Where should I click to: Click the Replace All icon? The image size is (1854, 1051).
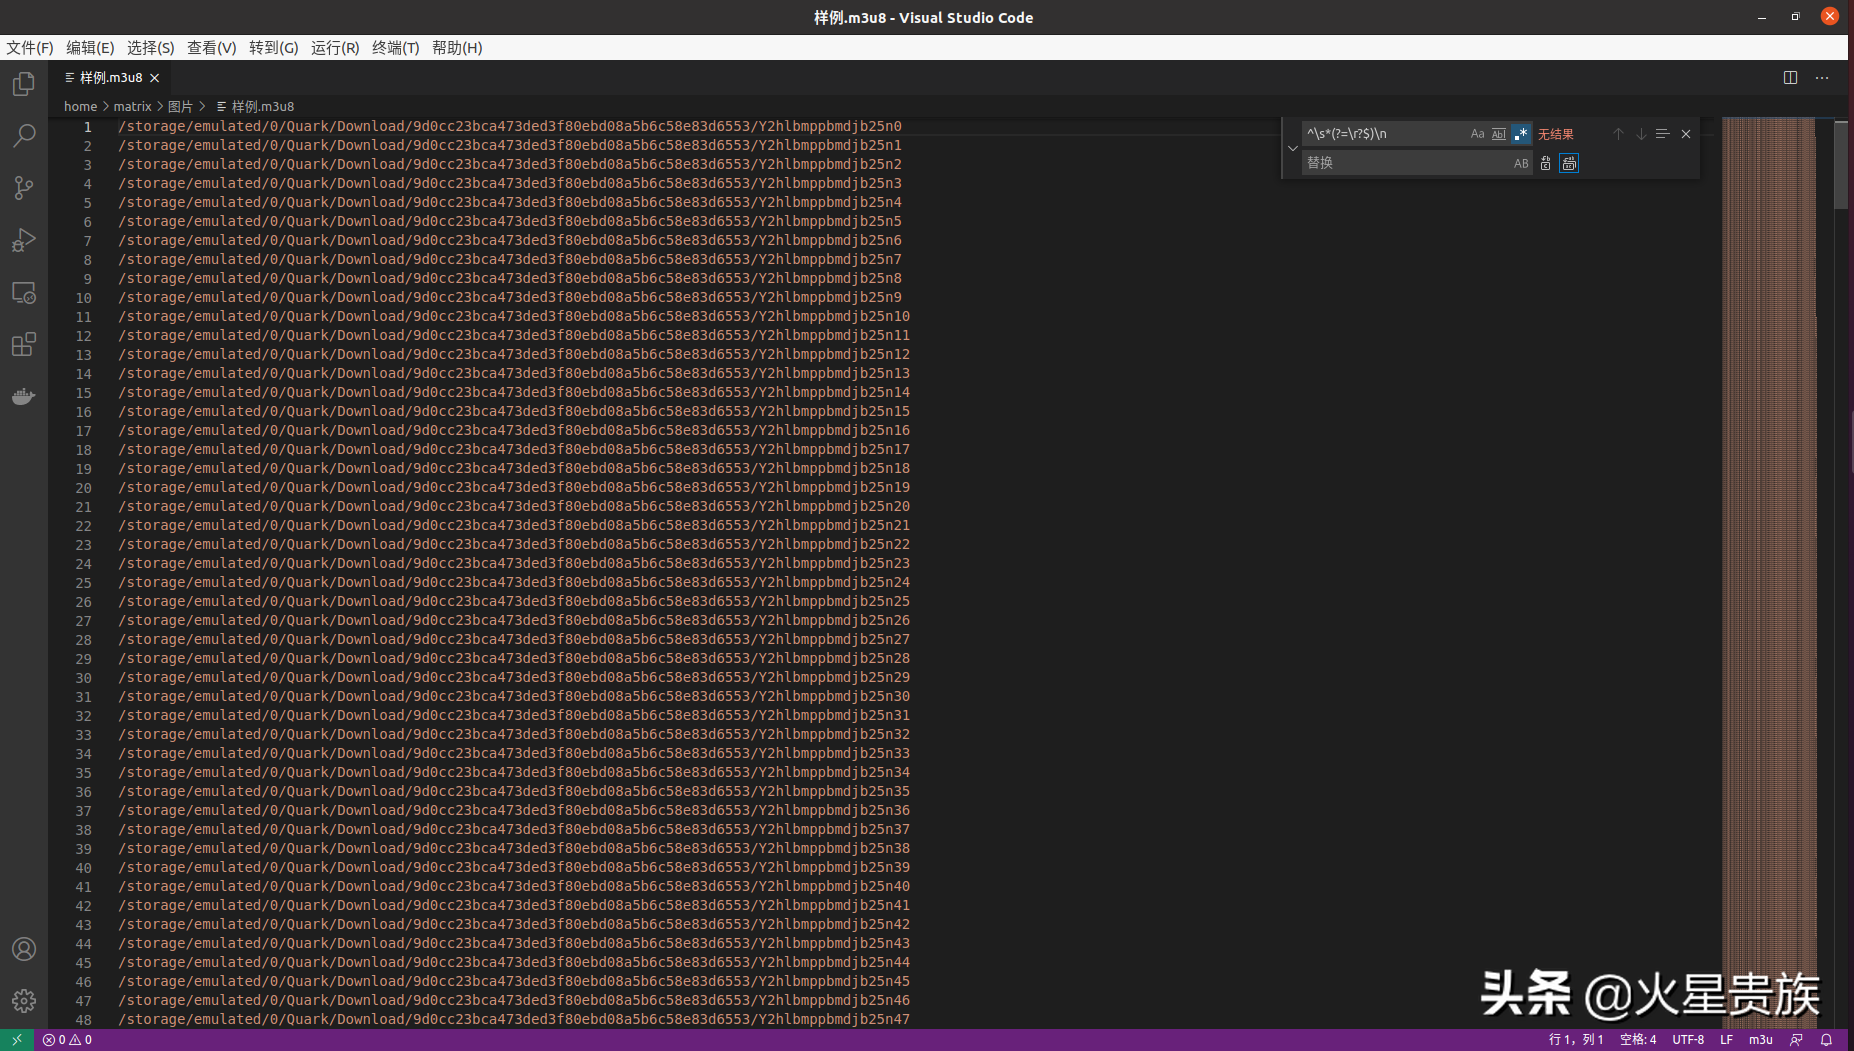pos(1569,163)
